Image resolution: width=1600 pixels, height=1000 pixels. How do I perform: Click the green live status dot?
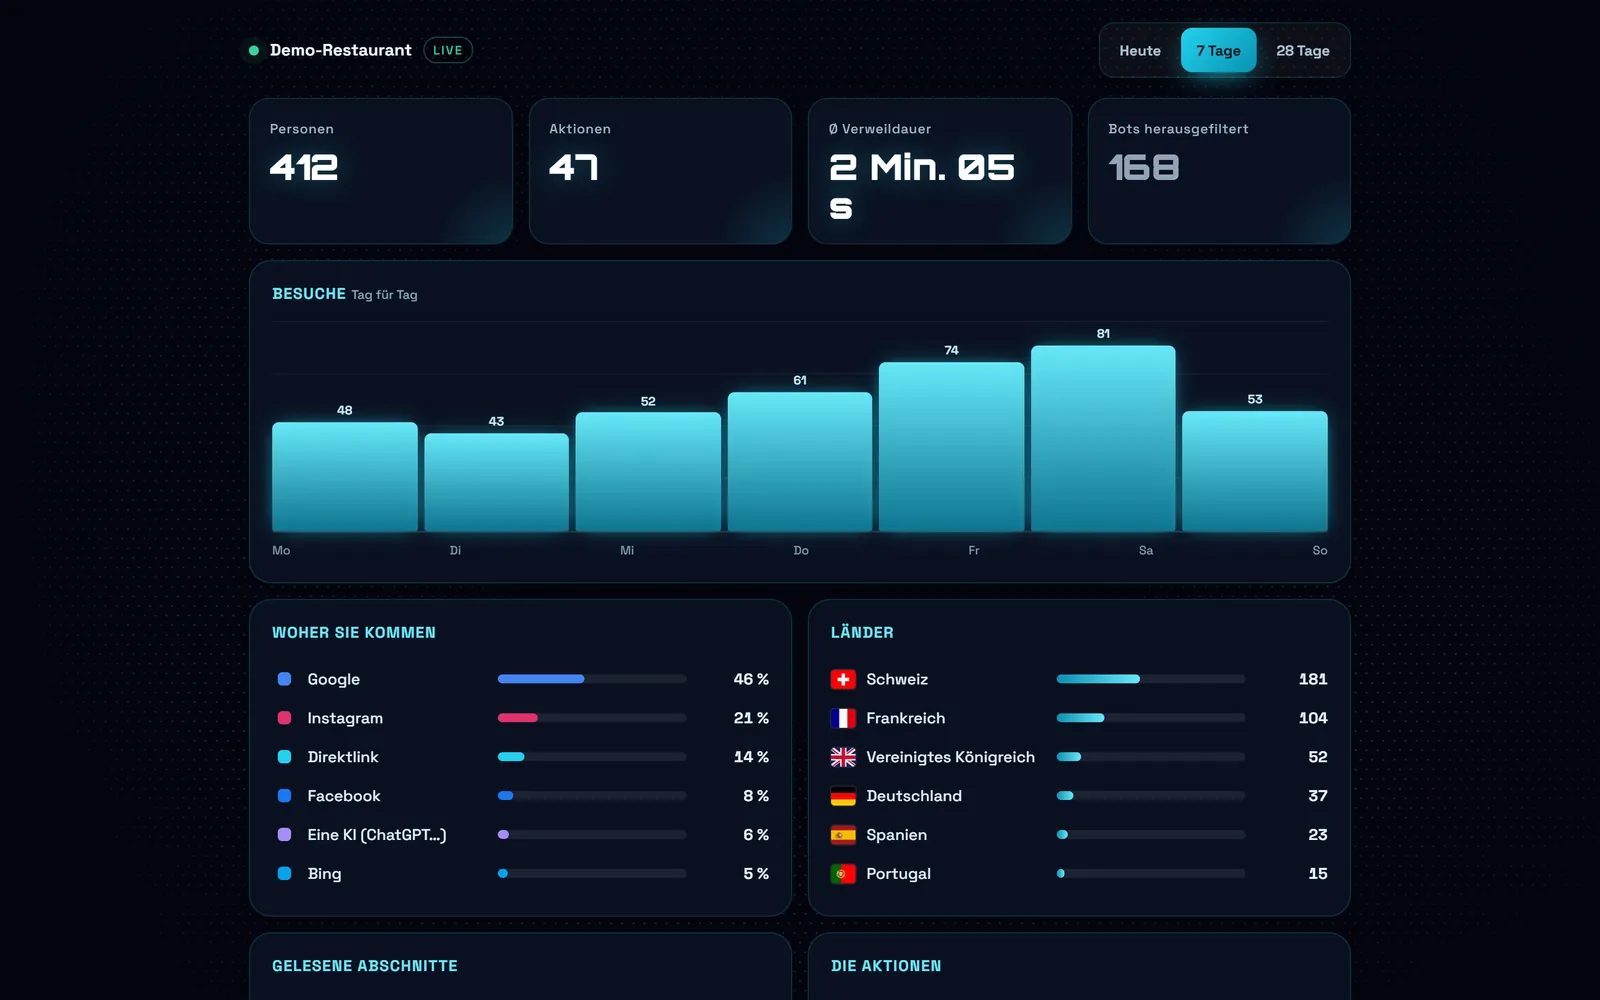[254, 50]
